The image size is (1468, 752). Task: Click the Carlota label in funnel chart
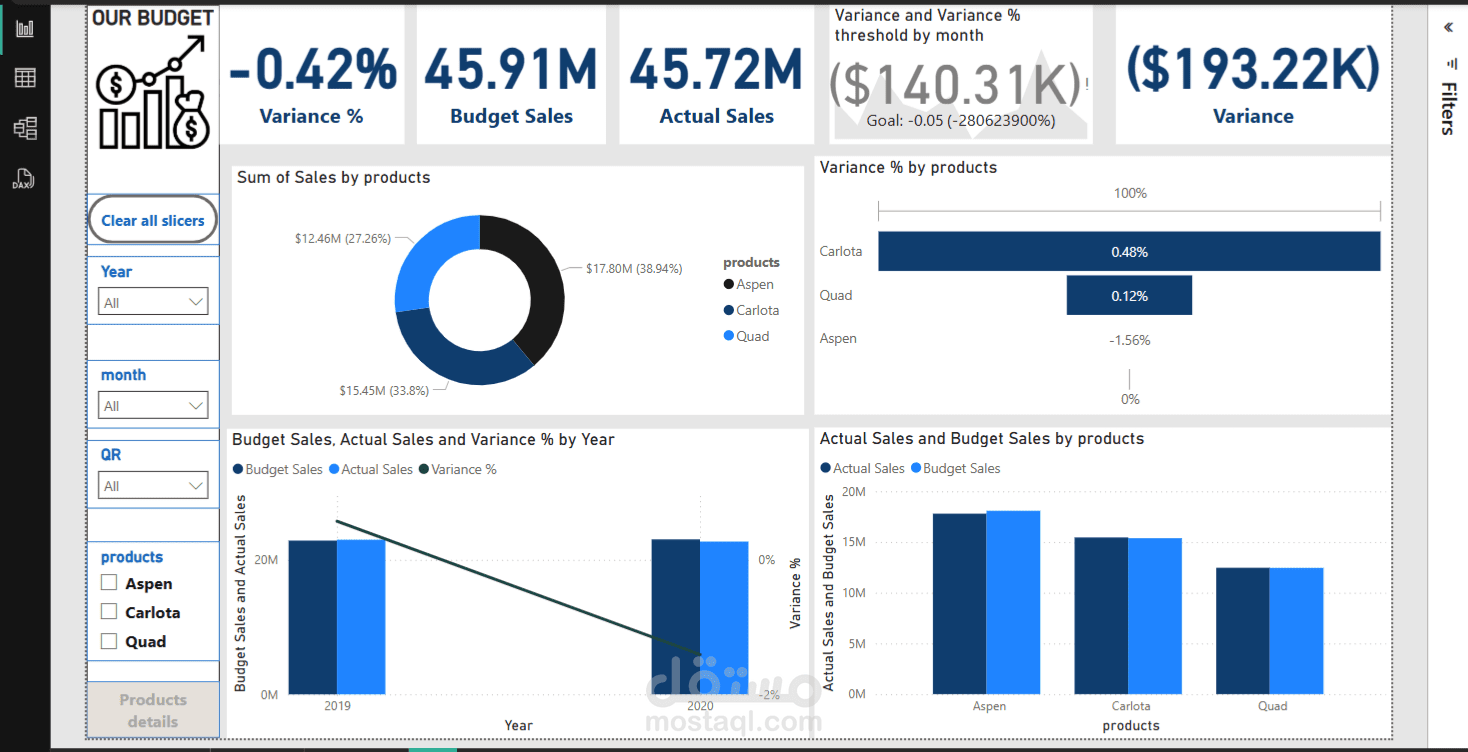[x=840, y=251]
